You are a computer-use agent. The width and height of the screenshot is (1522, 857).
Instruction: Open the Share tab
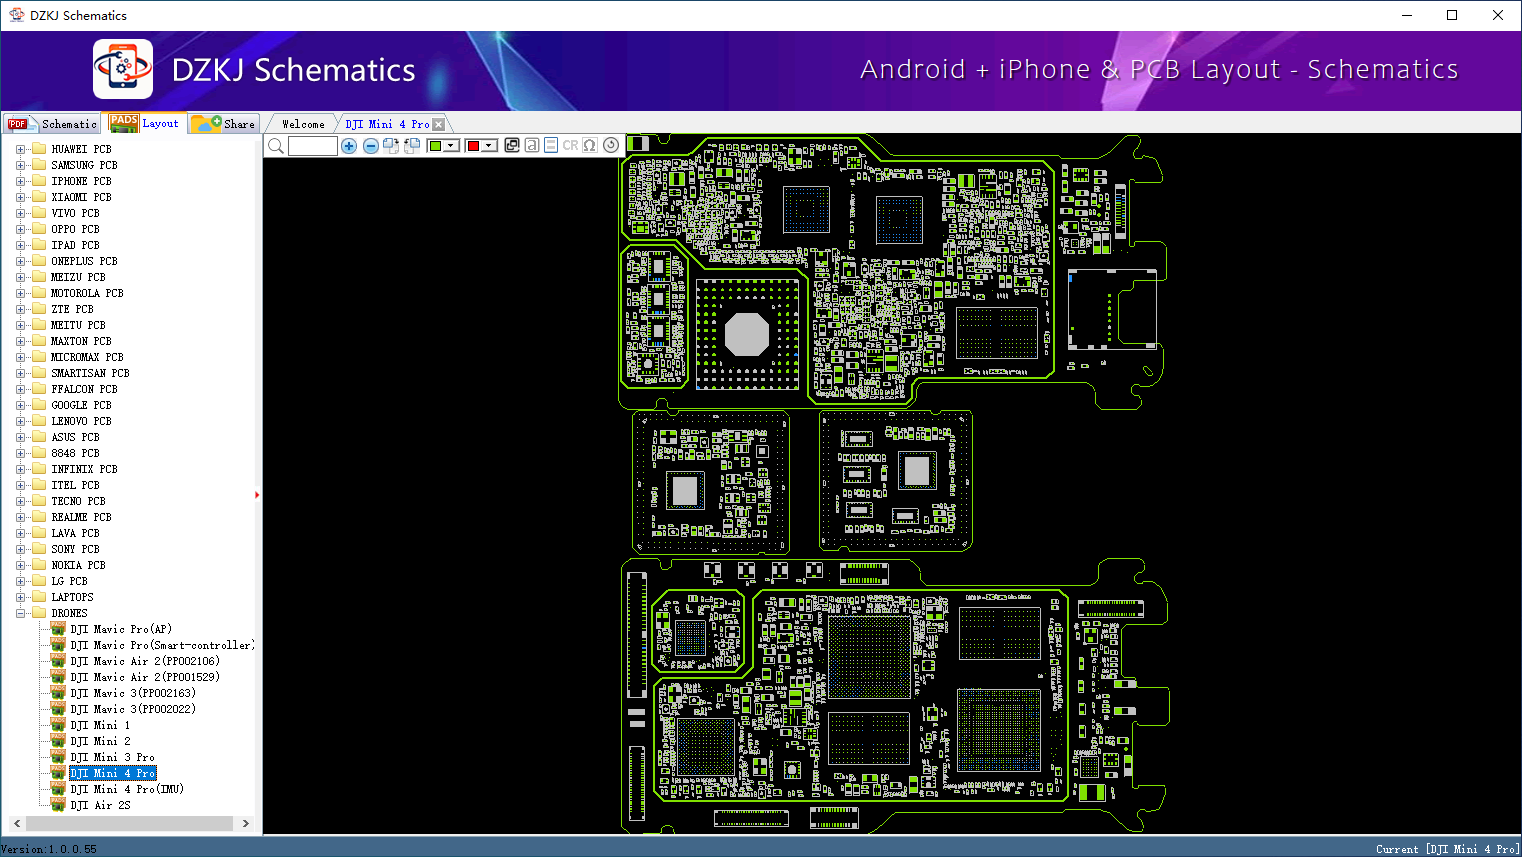point(224,124)
